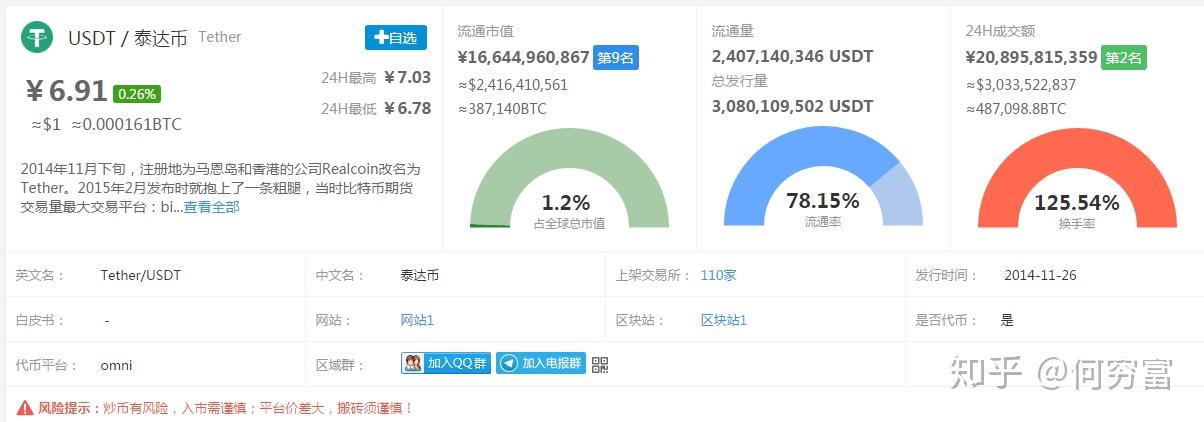Click the ≈387,140BTC value
This screenshot has height=422, width=1204.
pyautogui.click(x=502, y=109)
